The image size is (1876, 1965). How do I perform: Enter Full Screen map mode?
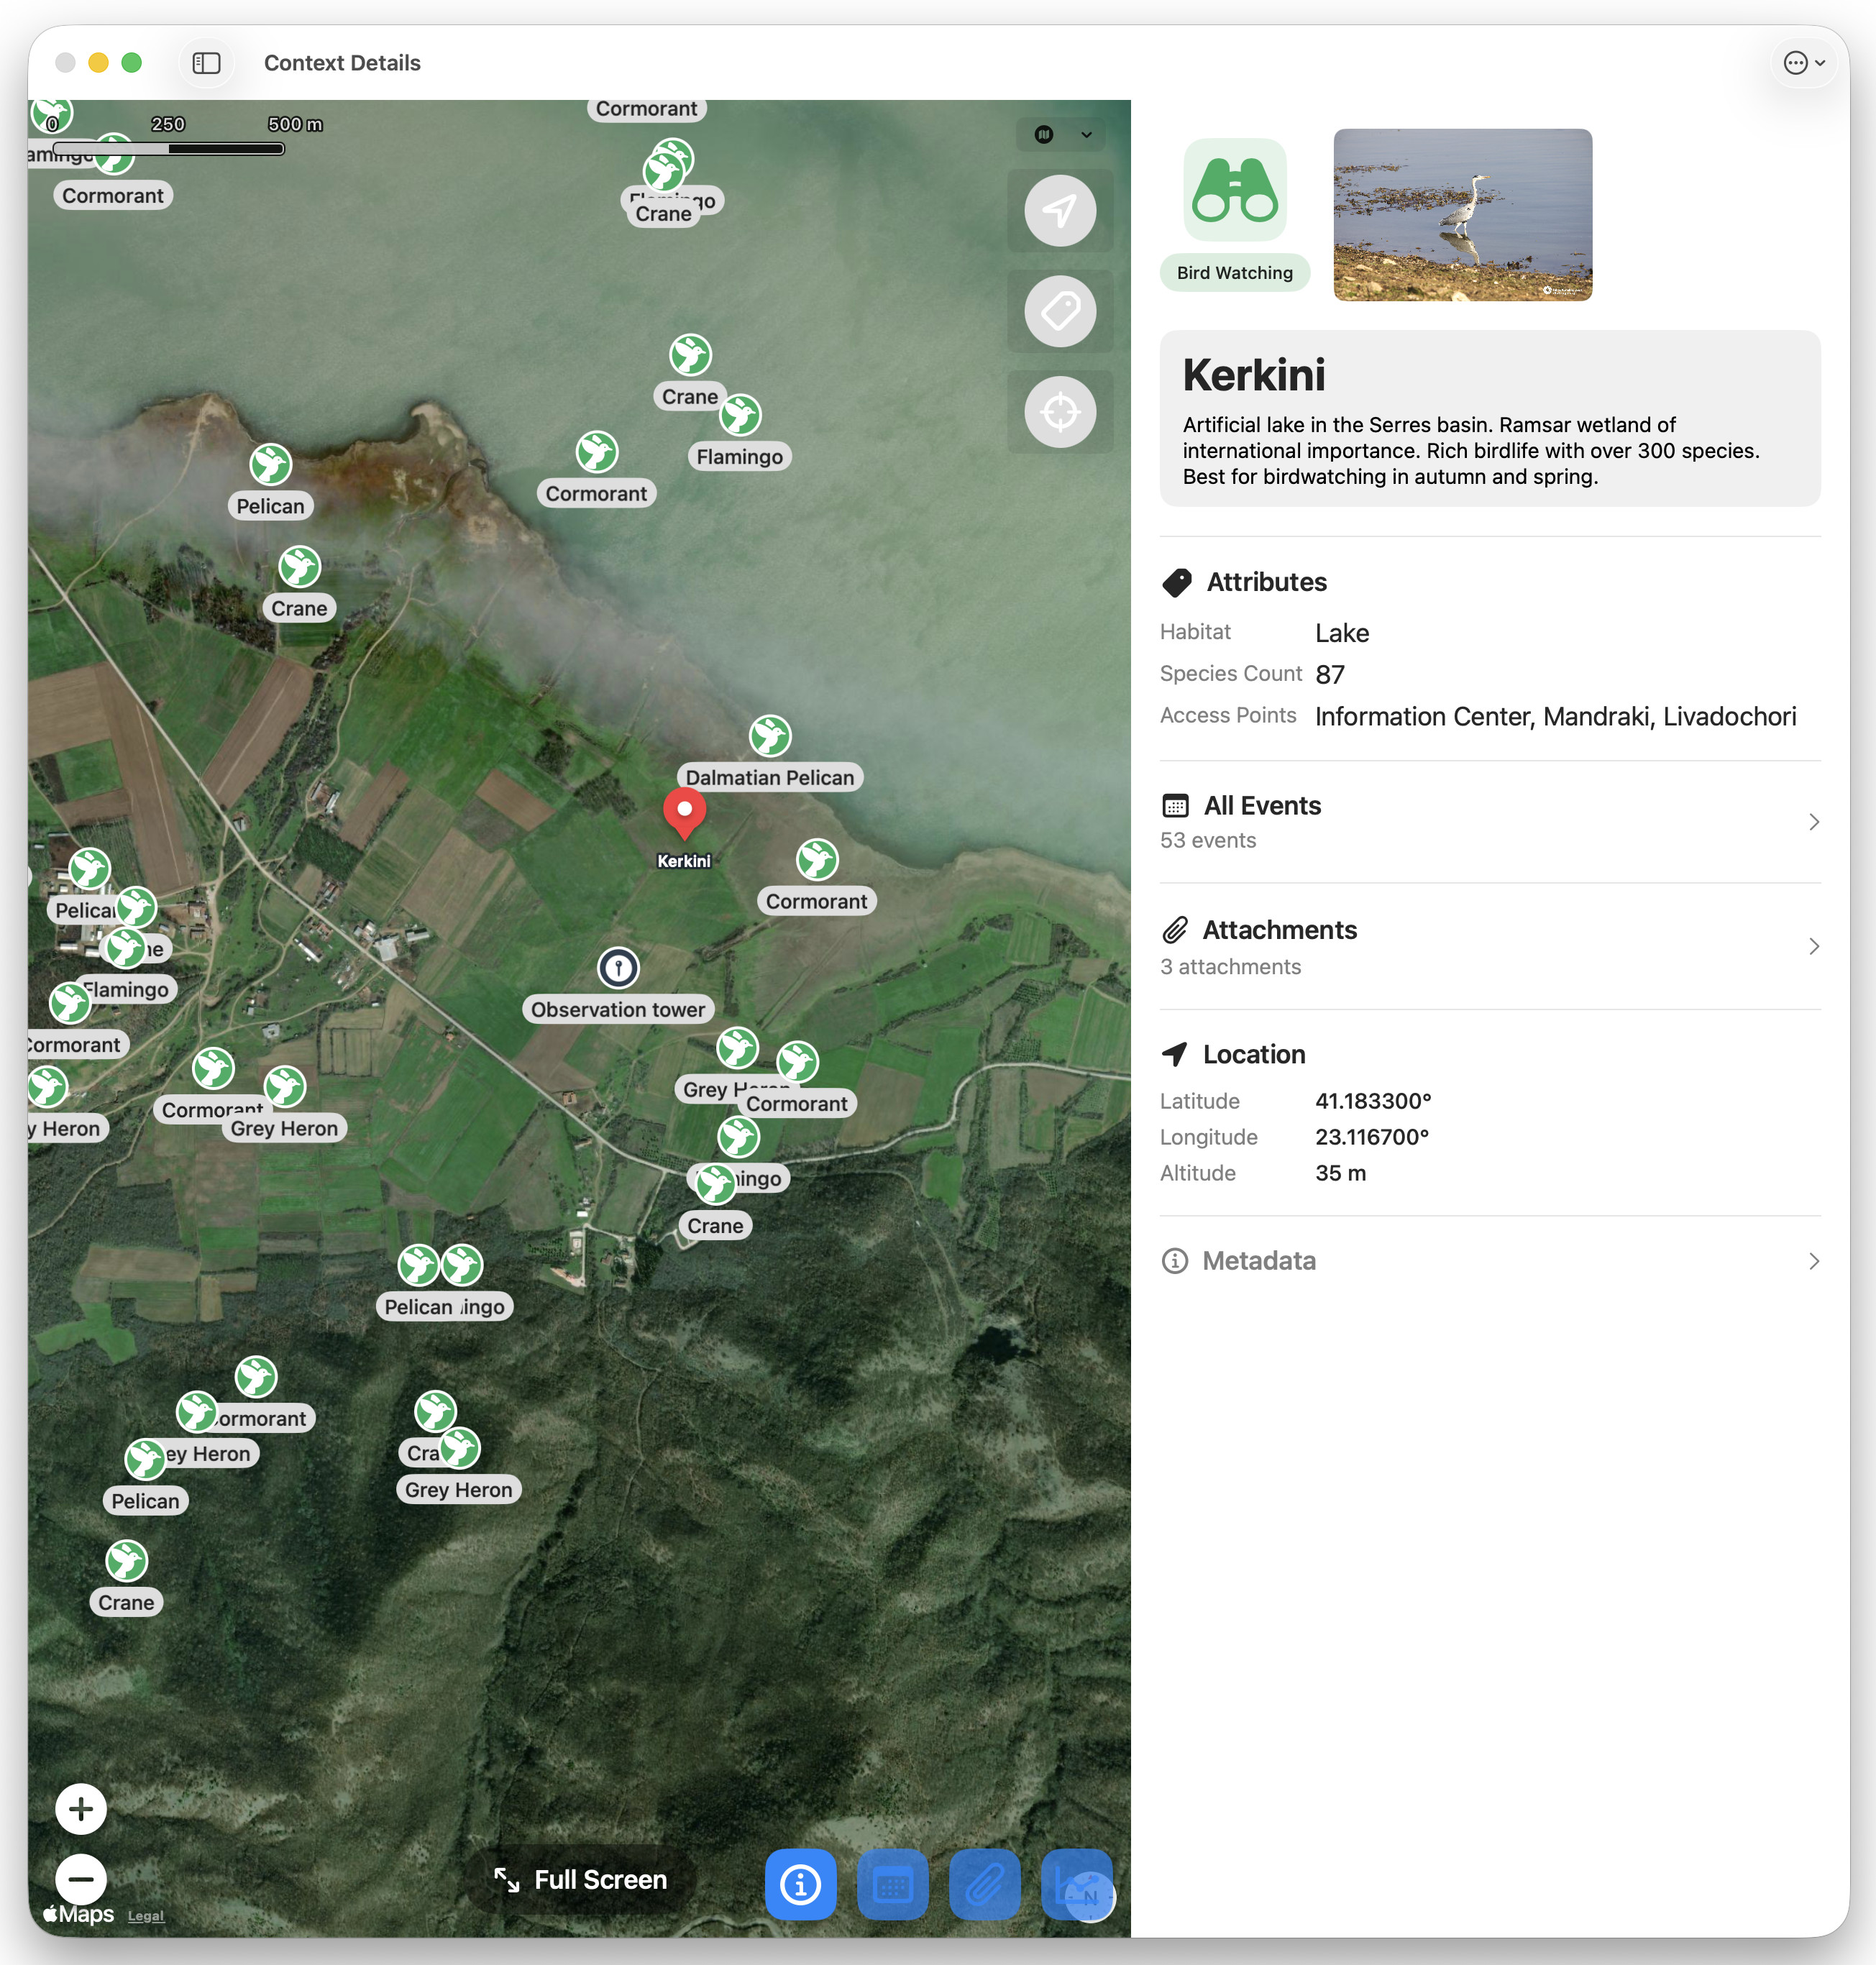581,1880
